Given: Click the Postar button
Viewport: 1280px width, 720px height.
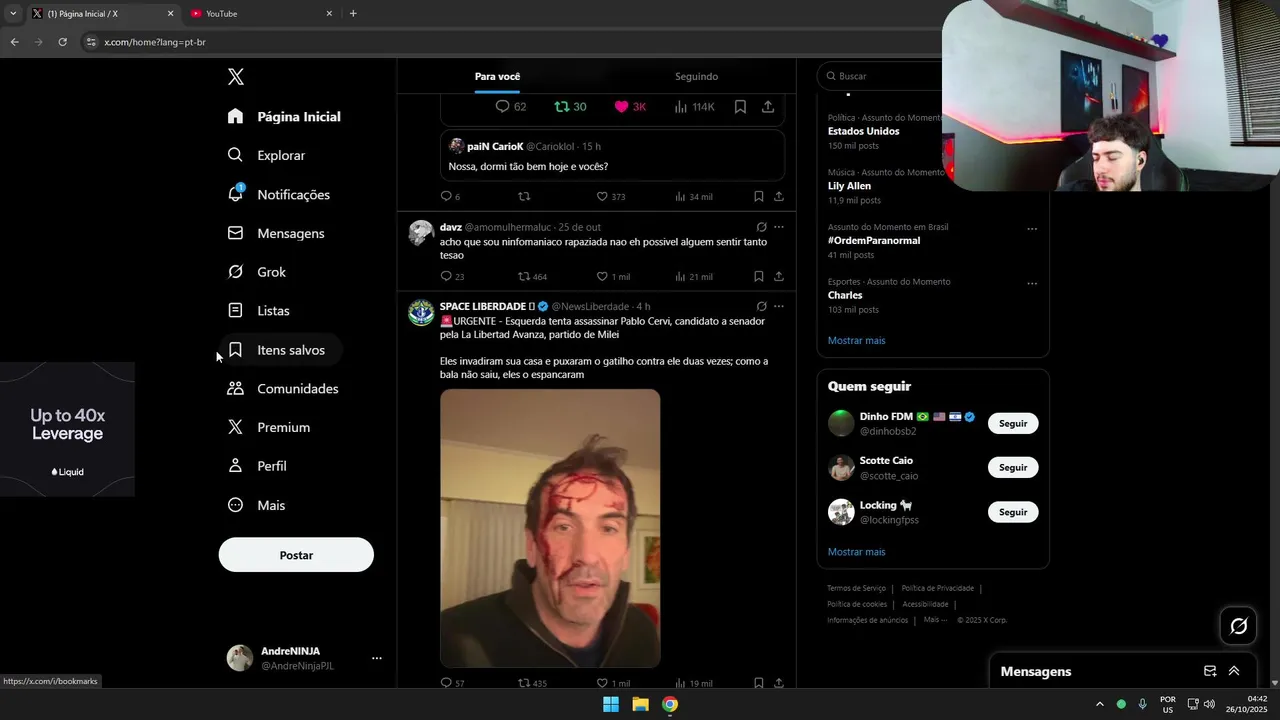Looking at the screenshot, I should click(296, 555).
